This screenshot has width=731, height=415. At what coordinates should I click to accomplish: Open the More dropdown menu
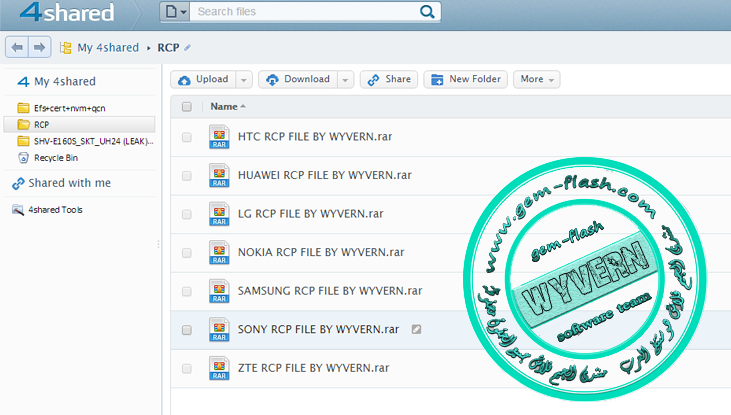537,79
